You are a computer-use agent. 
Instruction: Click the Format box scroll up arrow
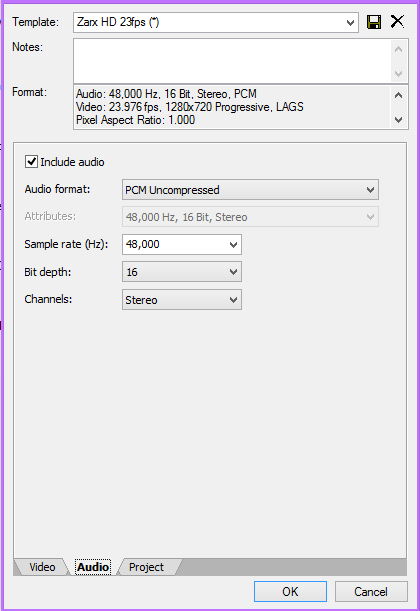pyautogui.click(x=398, y=95)
